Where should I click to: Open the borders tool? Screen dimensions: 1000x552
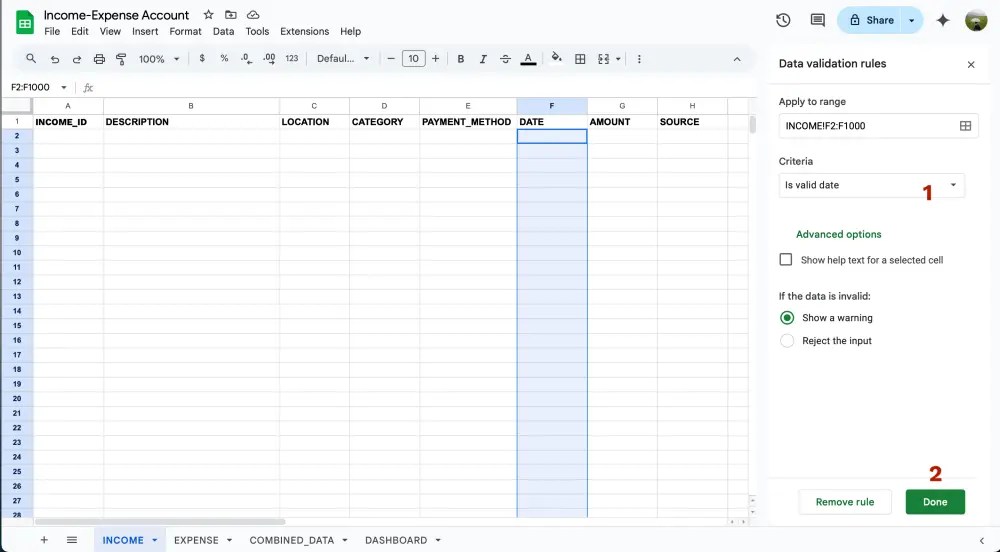click(x=580, y=59)
